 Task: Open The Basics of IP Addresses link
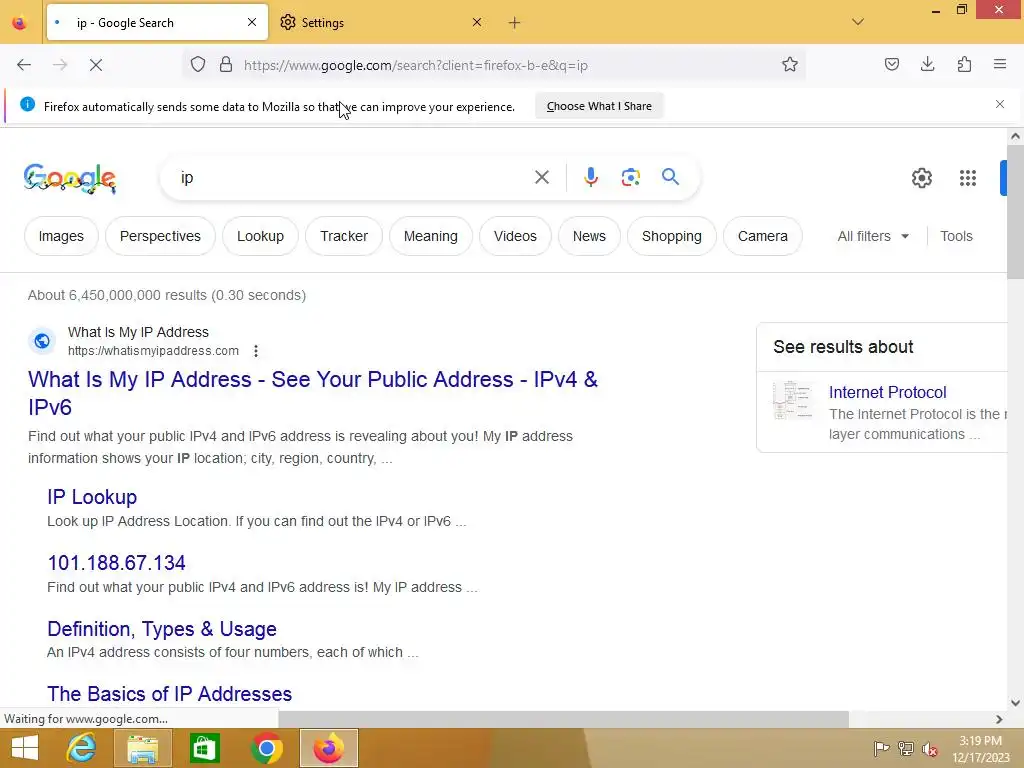[170, 694]
